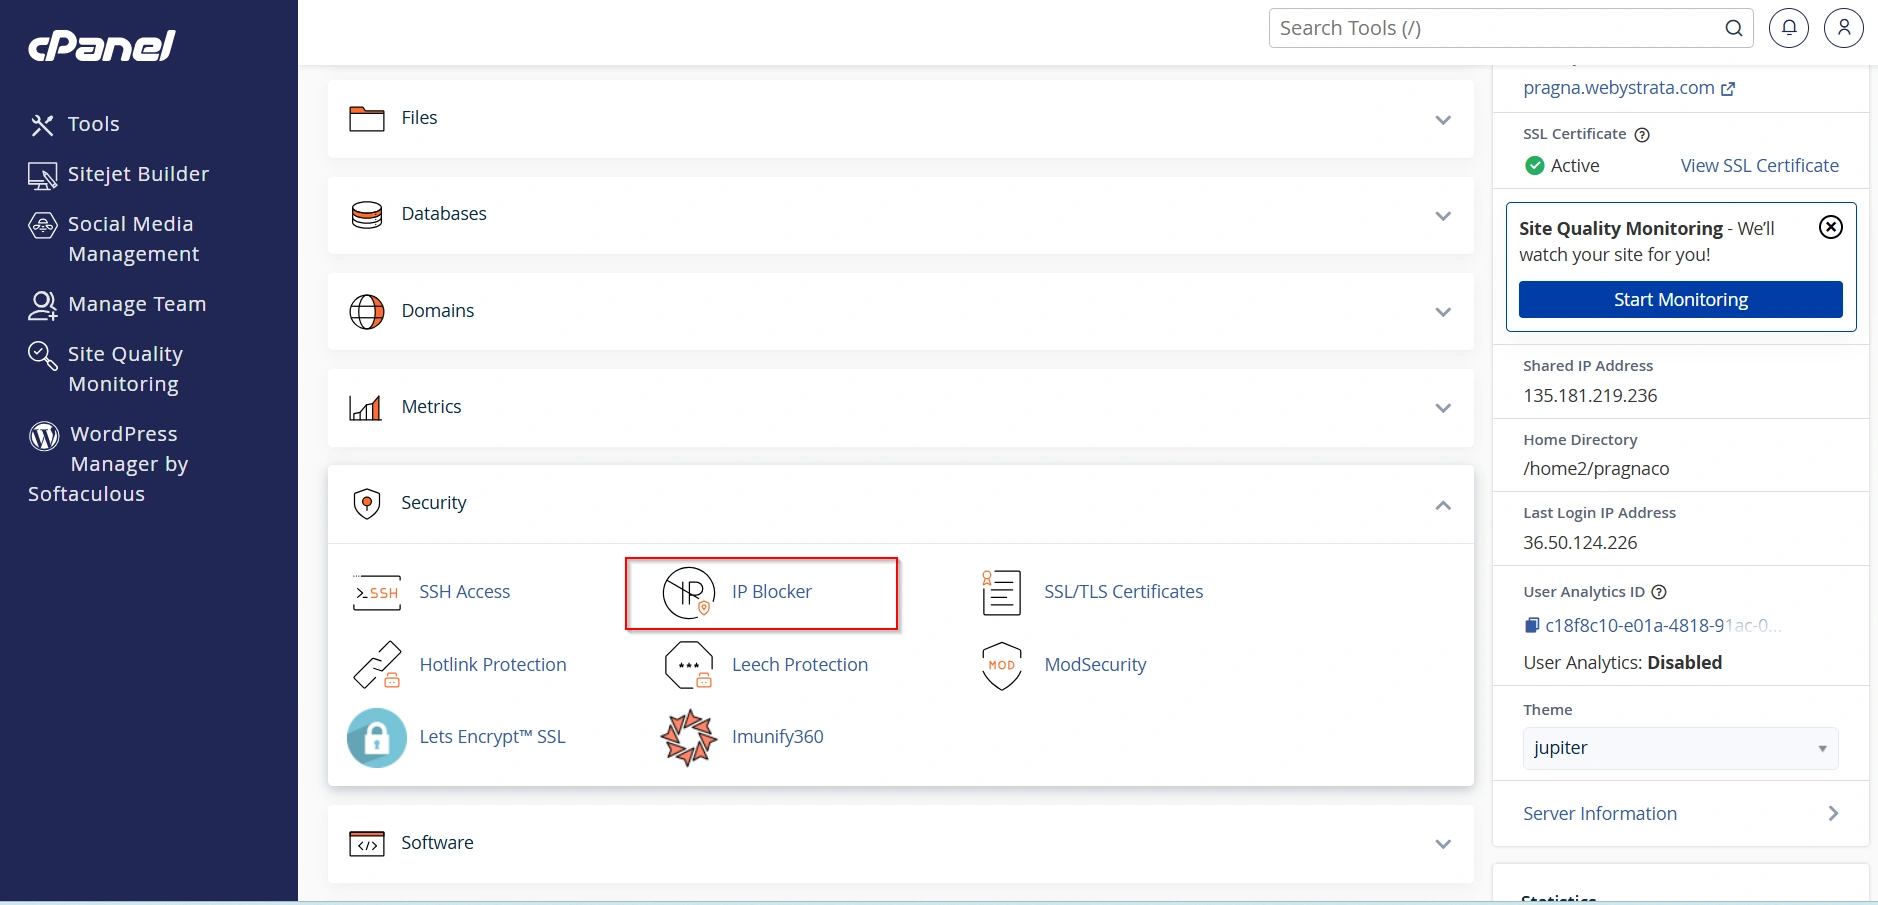Screen dimensions: 1878x905
Task: Click the Hotlink Protection chain icon
Action: tap(377, 666)
